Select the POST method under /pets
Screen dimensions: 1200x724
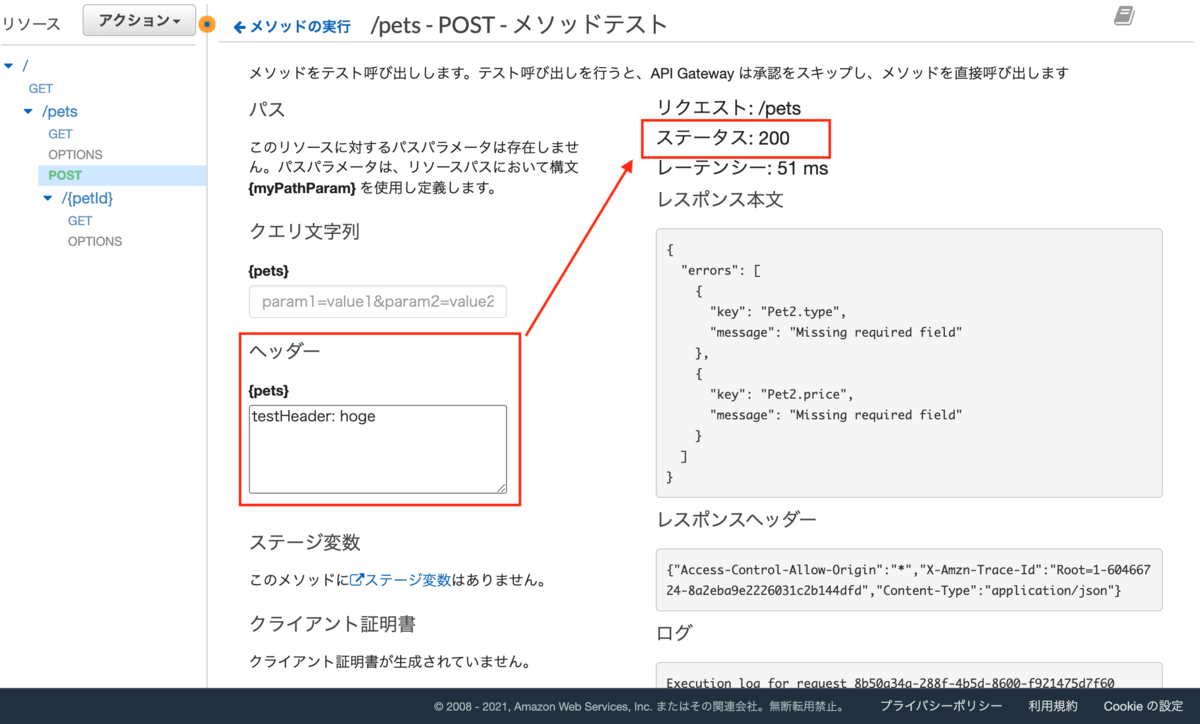[x=65, y=176]
